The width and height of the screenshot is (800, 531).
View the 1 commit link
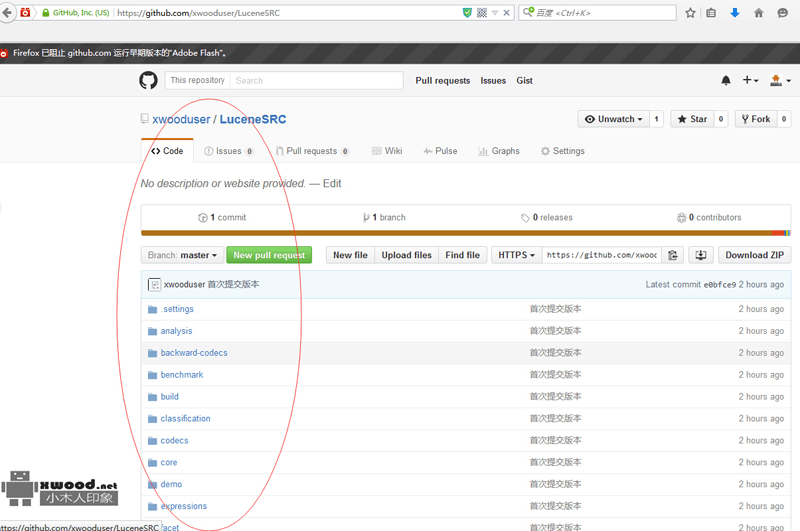(x=222, y=217)
